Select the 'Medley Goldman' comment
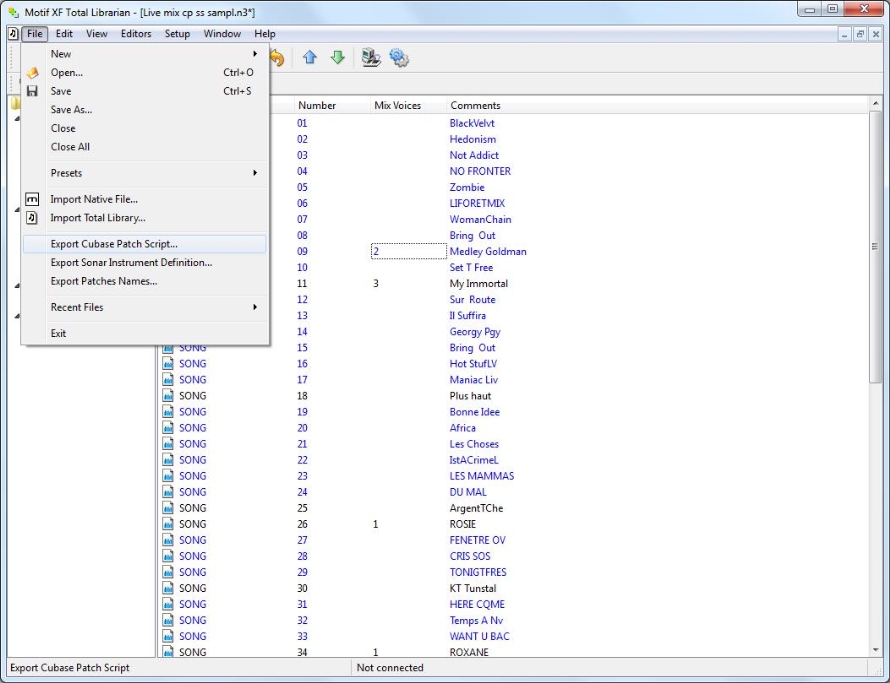The image size is (890, 683). (x=488, y=252)
